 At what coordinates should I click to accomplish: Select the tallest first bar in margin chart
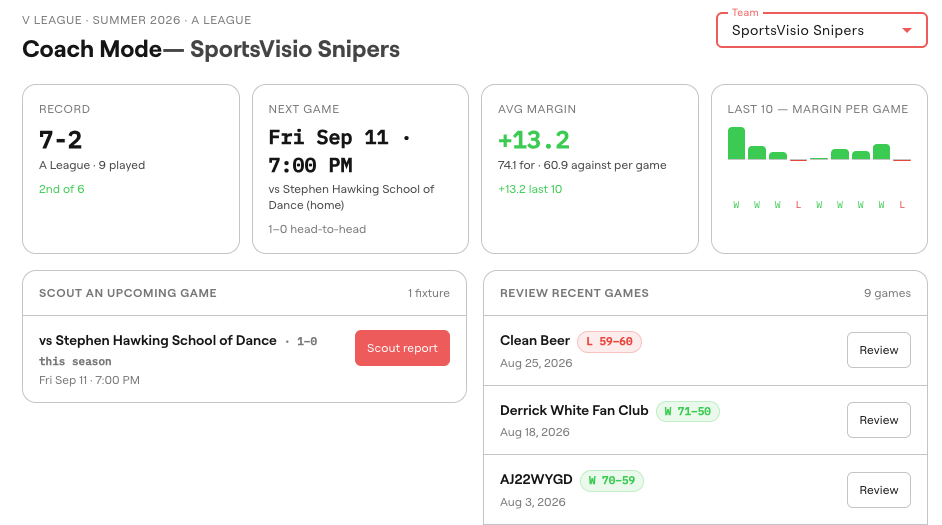click(x=736, y=143)
